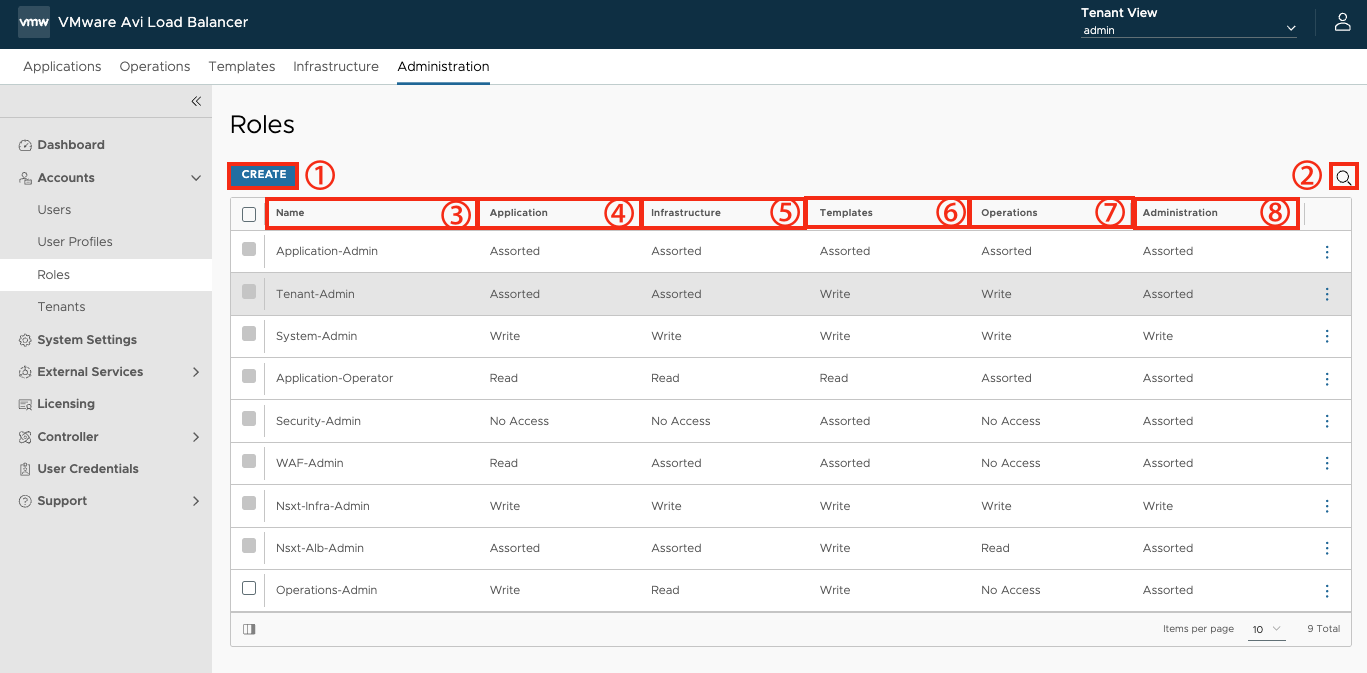Tick the Tenant-Admin row checkbox

(x=249, y=291)
